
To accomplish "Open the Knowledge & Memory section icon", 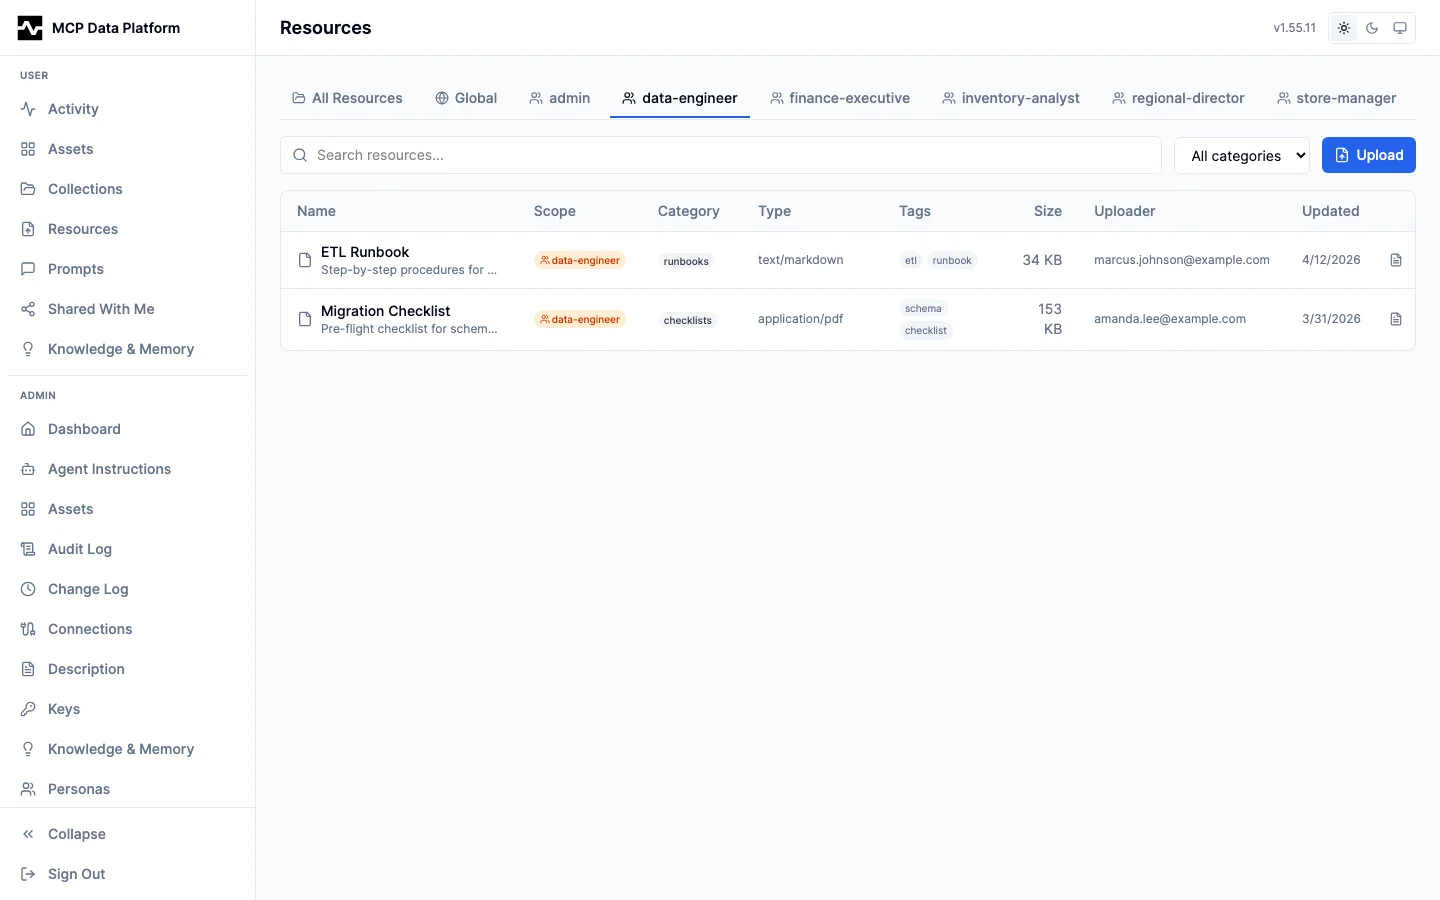I will point(27,349).
